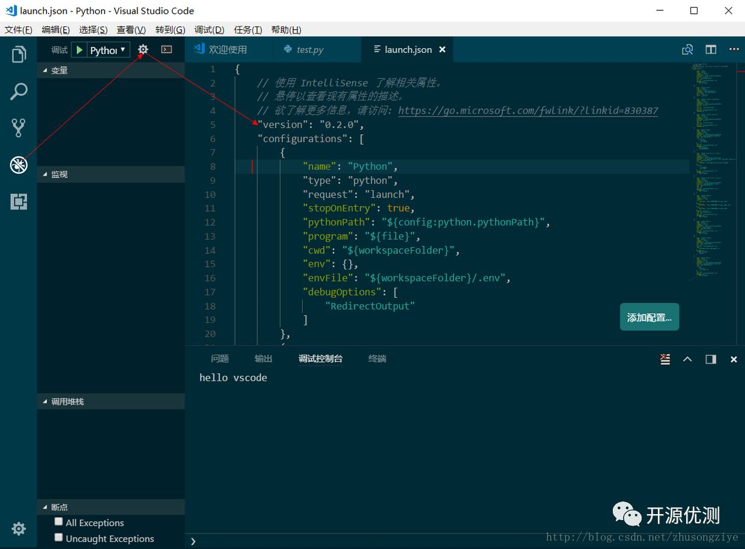Click the "pythonPath" key text
This screenshot has width=745, height=549.
tap(336, 222)
